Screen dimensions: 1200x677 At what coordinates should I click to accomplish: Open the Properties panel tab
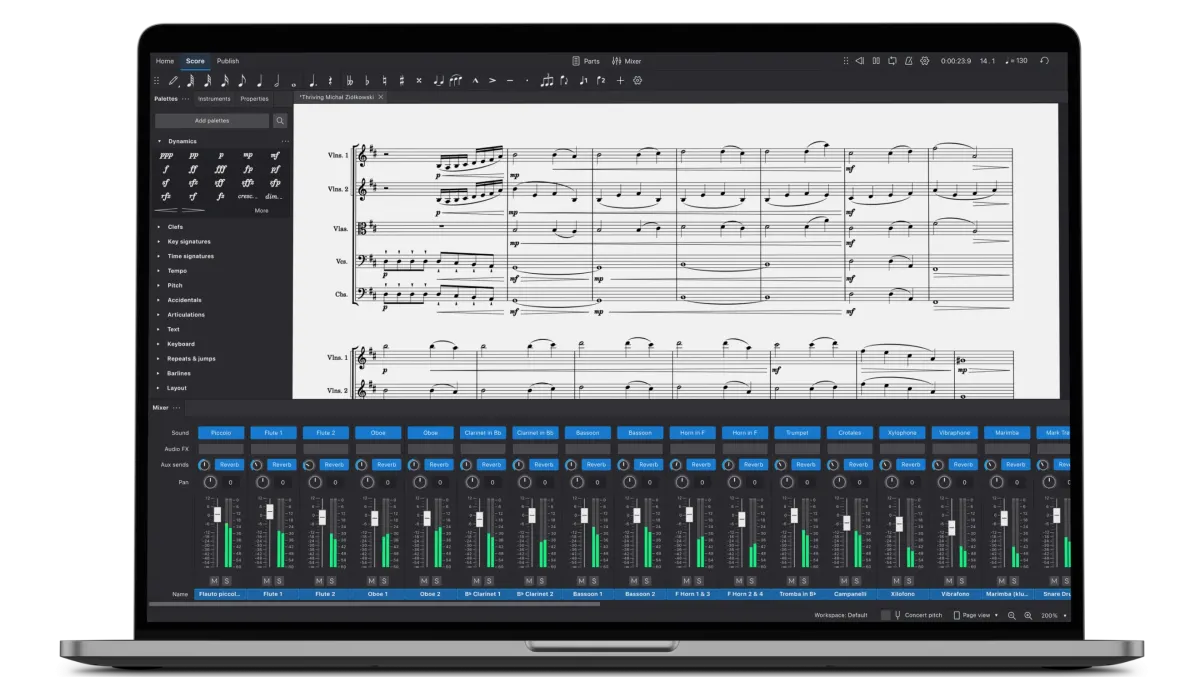pos(254,99)
